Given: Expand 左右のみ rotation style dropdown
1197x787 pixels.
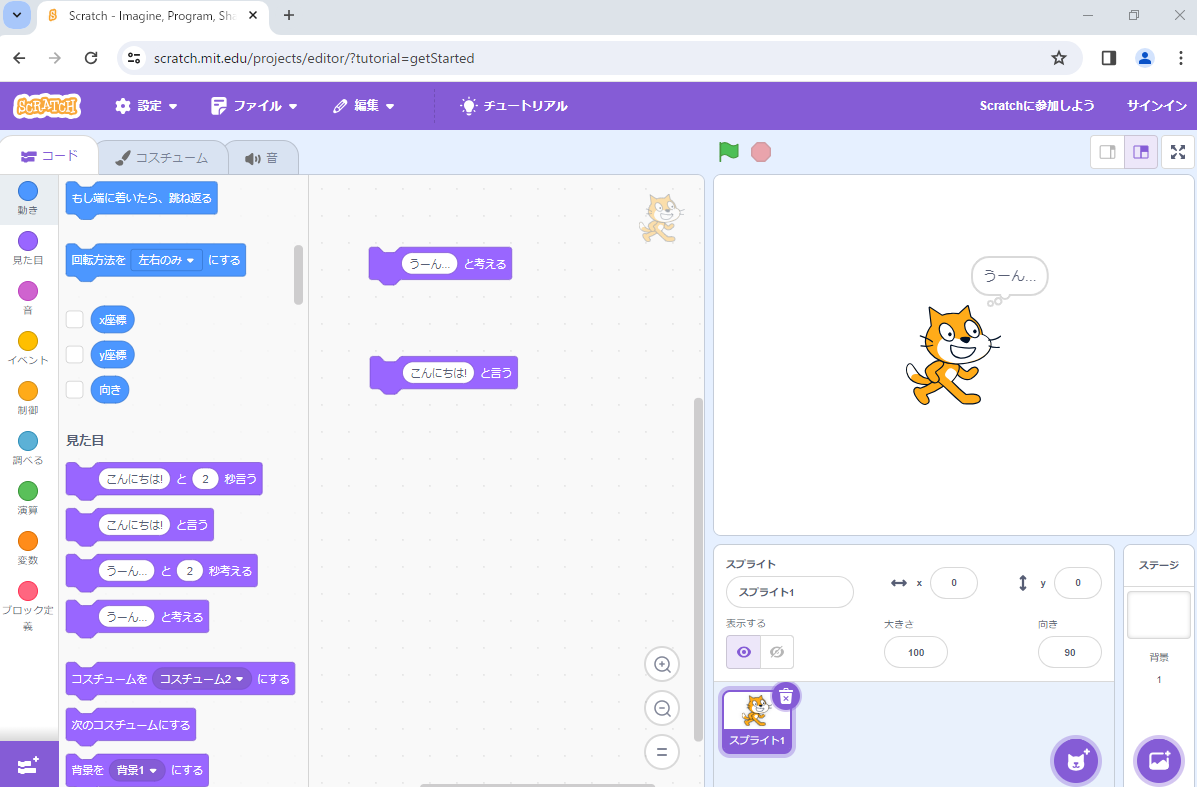Looking at the screenshot, I should click(x=166, y=260).
